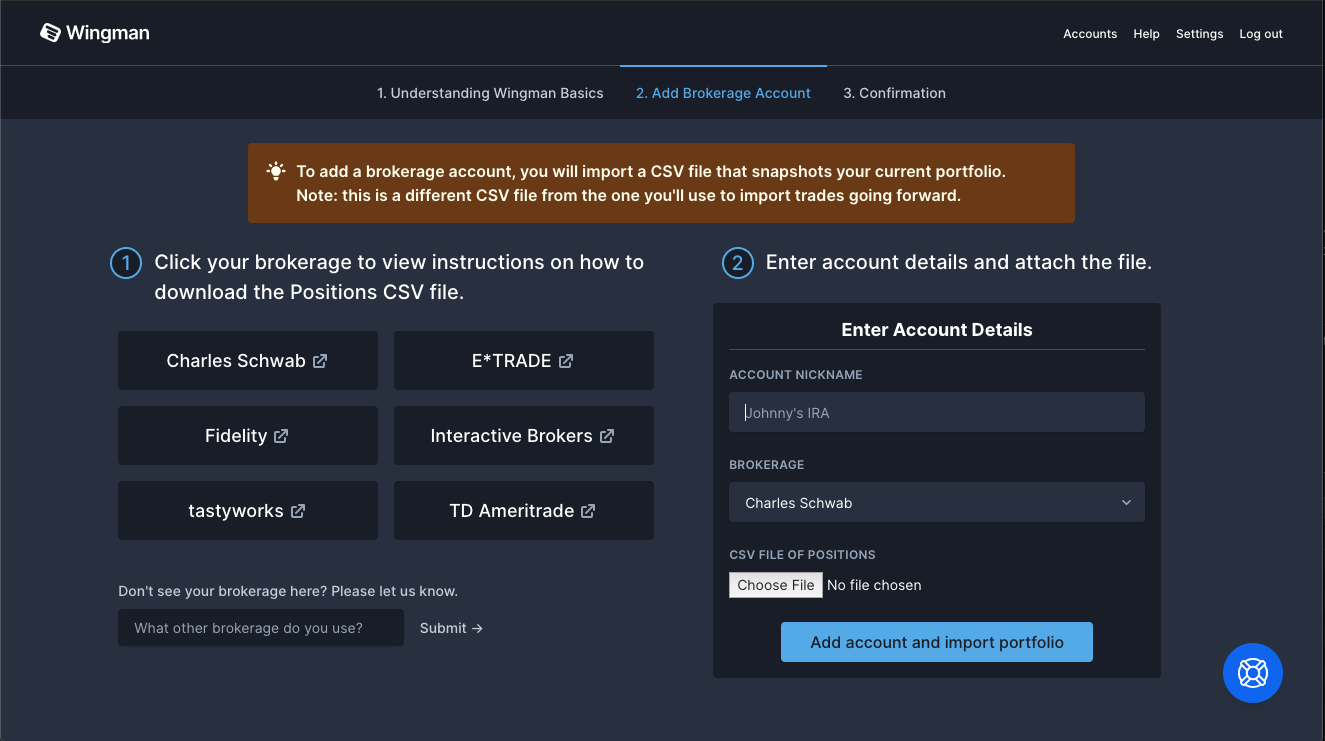Click external link icon on Charles Schwab

coord(320,361)
